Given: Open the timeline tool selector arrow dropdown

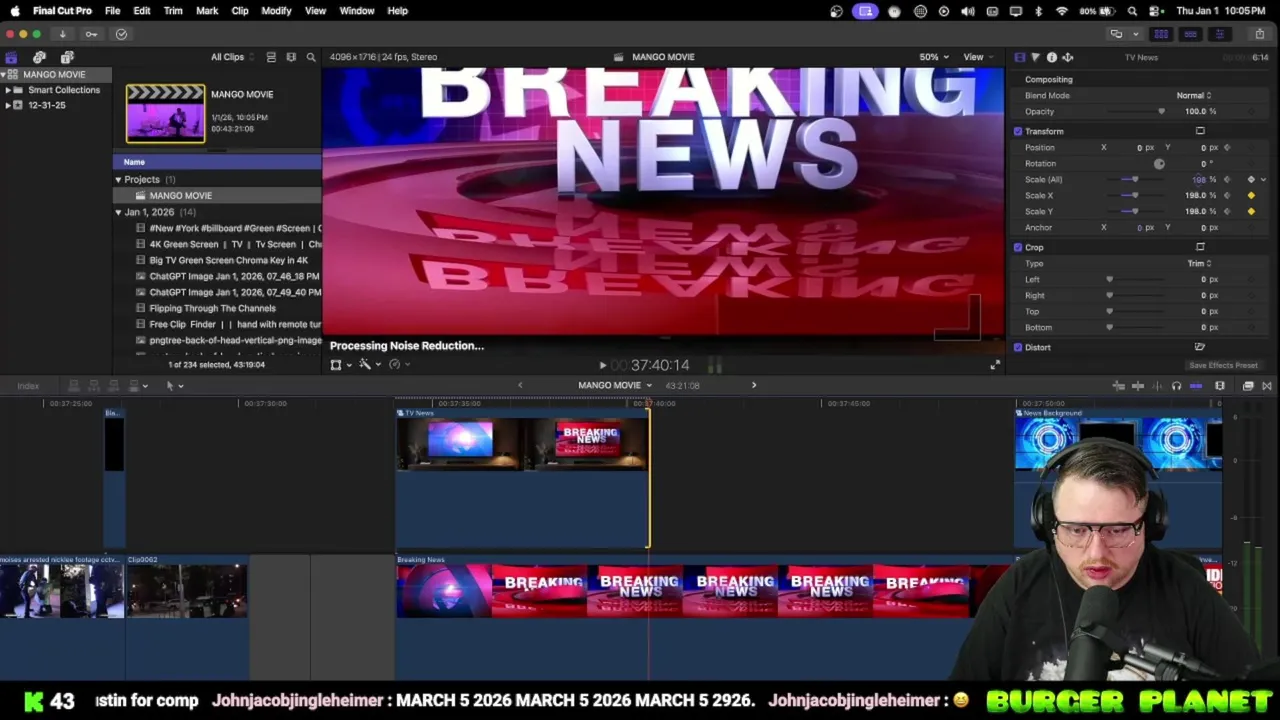Looking at the screenshot, I should pyautogui.click(x=174, y=386).
